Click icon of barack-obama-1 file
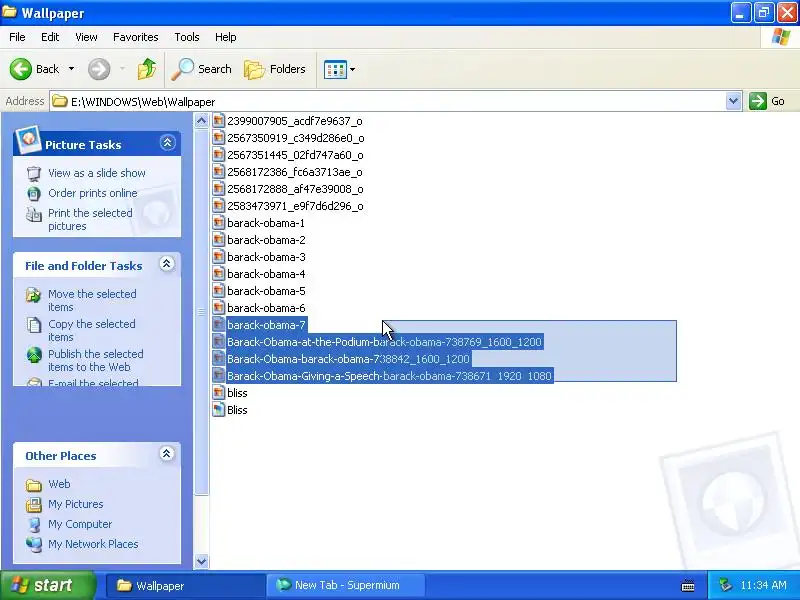This screenshot has width=800, height=600. click(x=218, y=223)
